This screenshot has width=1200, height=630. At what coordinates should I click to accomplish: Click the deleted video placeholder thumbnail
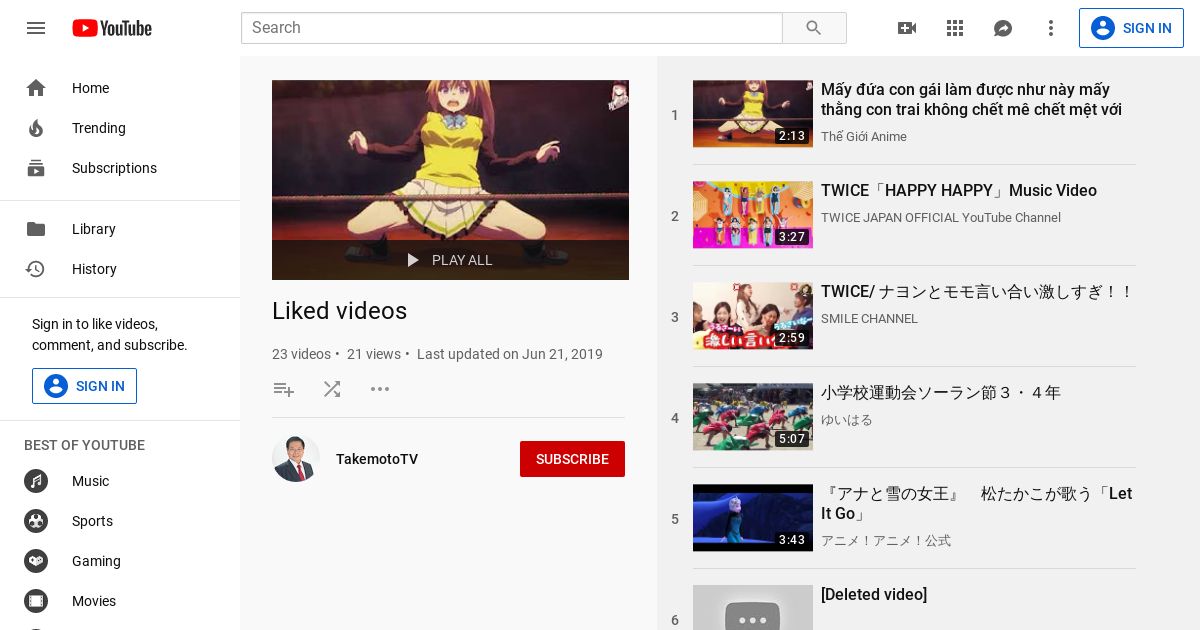click(753, 608)
